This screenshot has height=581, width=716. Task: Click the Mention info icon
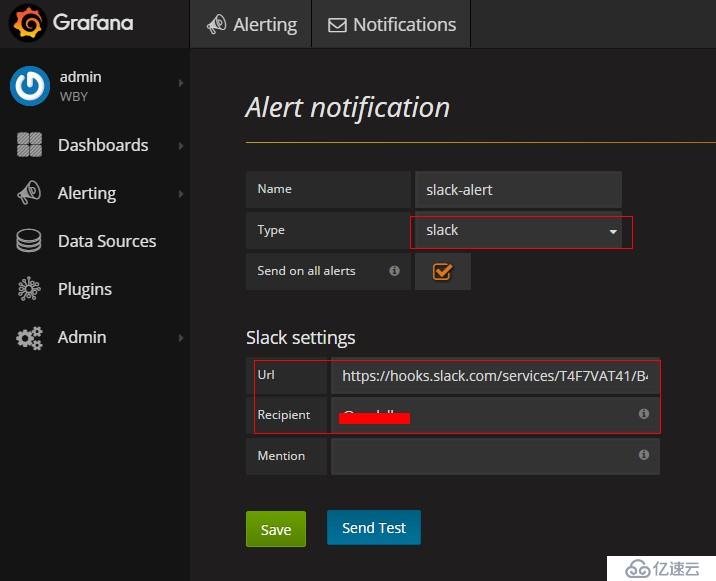click(644, 455)
